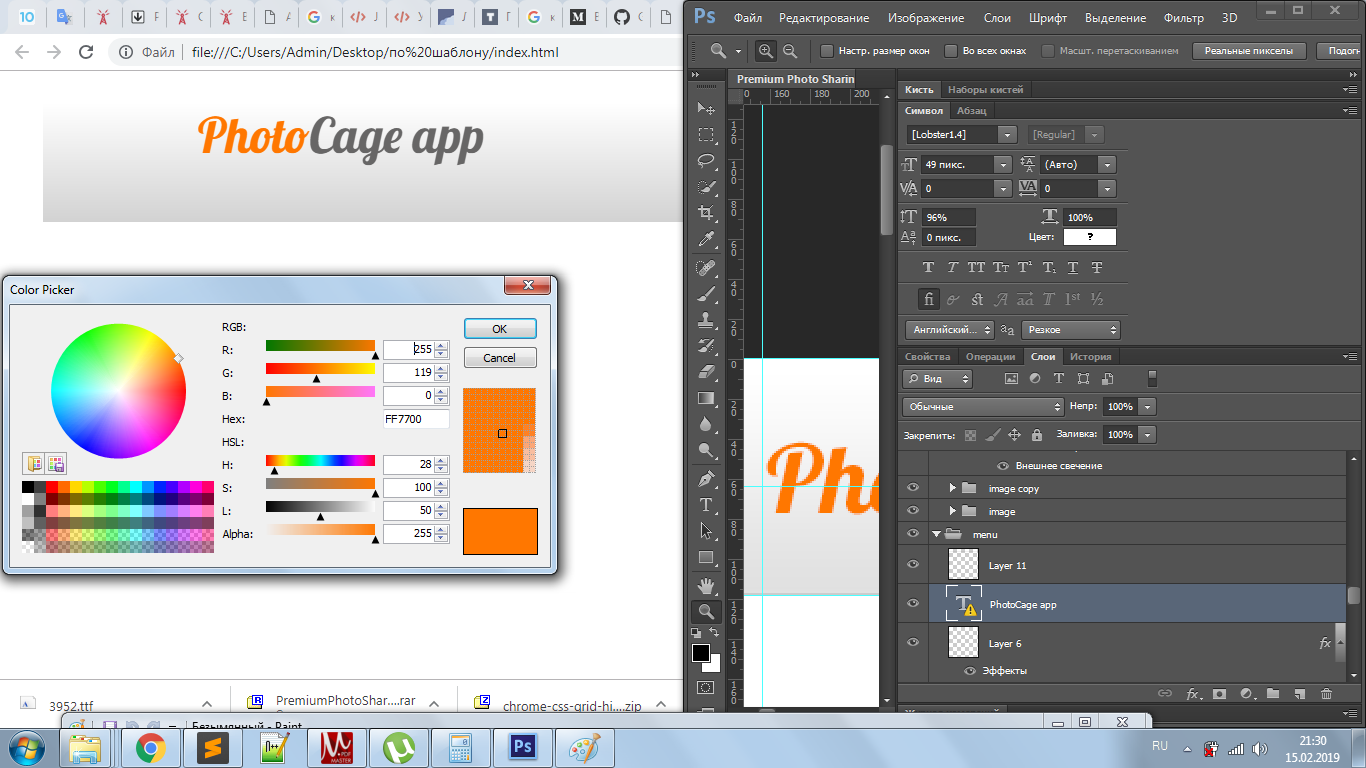The width and height of the screenshot is (1366, 768).
Task: Expand the 'image' layer group
Action: click(x=953, y=511)
